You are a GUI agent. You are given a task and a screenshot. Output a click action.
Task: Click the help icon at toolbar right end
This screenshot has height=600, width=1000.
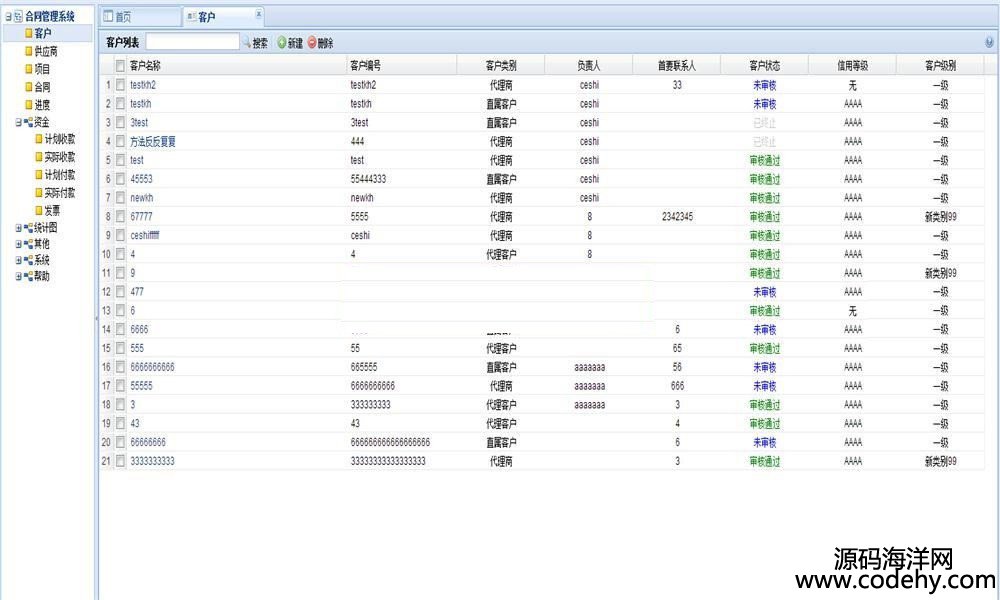coord(989,42)
